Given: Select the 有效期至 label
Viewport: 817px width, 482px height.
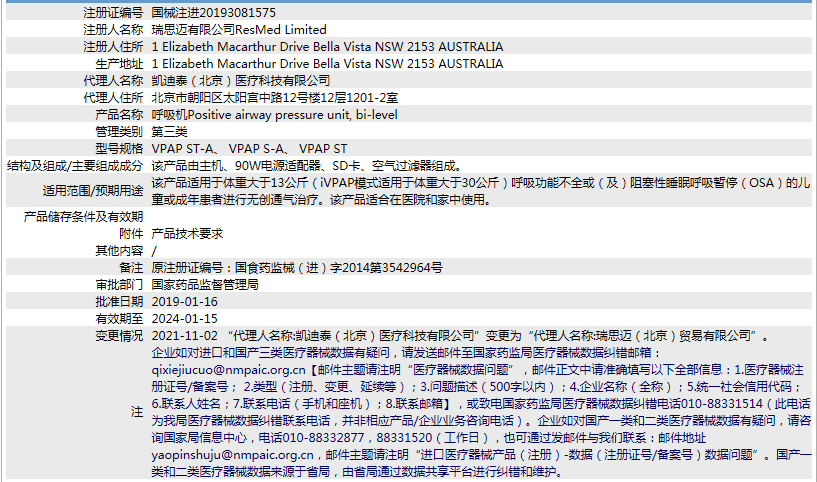Looking at the screenshot, I should (x=119, y=318).
